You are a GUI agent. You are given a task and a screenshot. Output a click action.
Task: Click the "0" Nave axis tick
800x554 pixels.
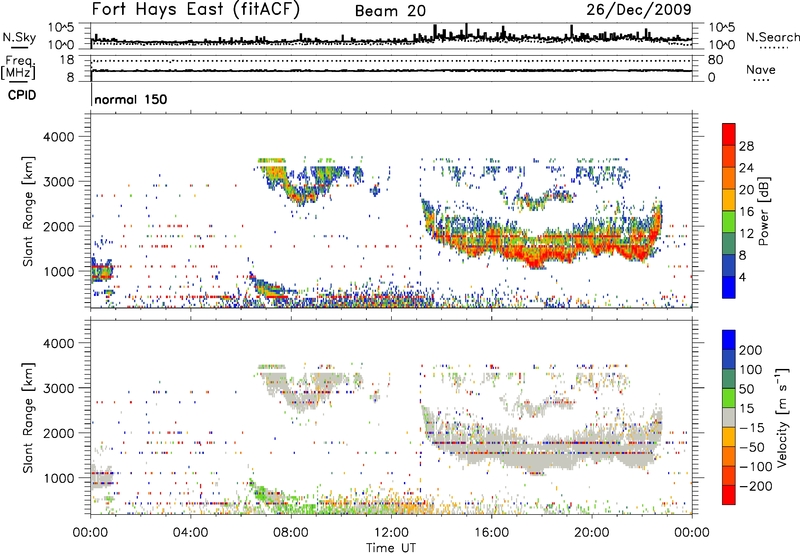click(712, 78)
